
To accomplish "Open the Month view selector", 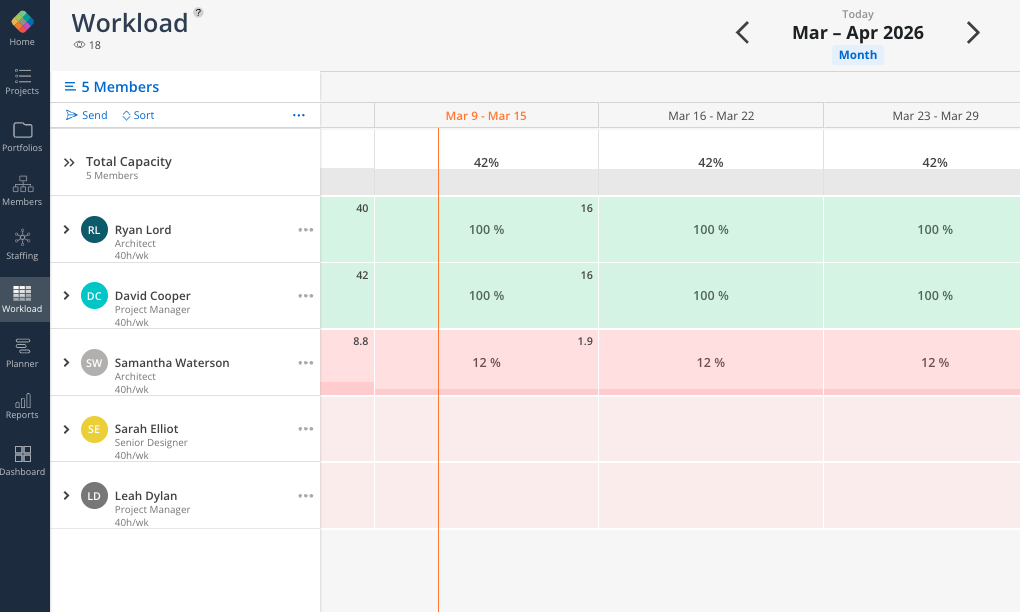I will pyautogui.click(x=858, y=55).
